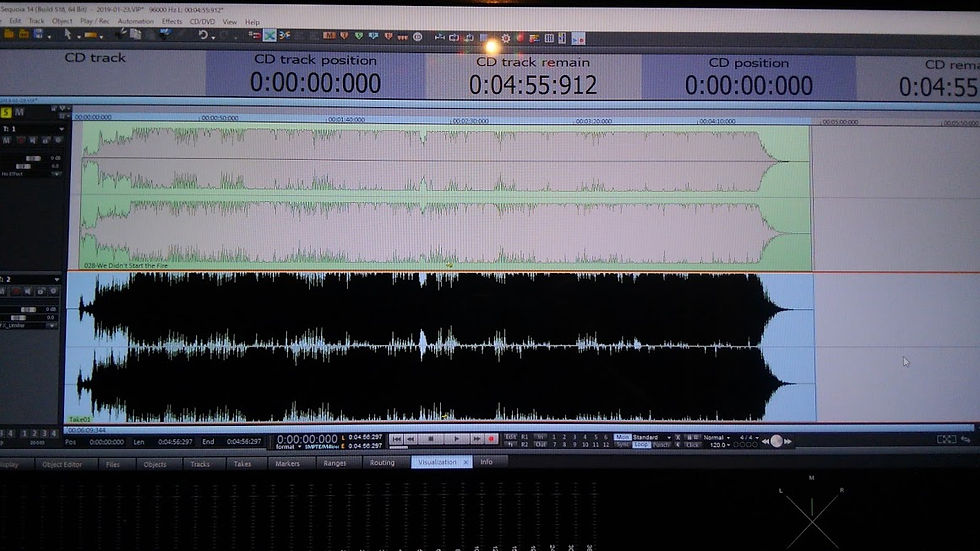
Task: Select the Take01 audio object on track 2
Action: pos(440,347)
